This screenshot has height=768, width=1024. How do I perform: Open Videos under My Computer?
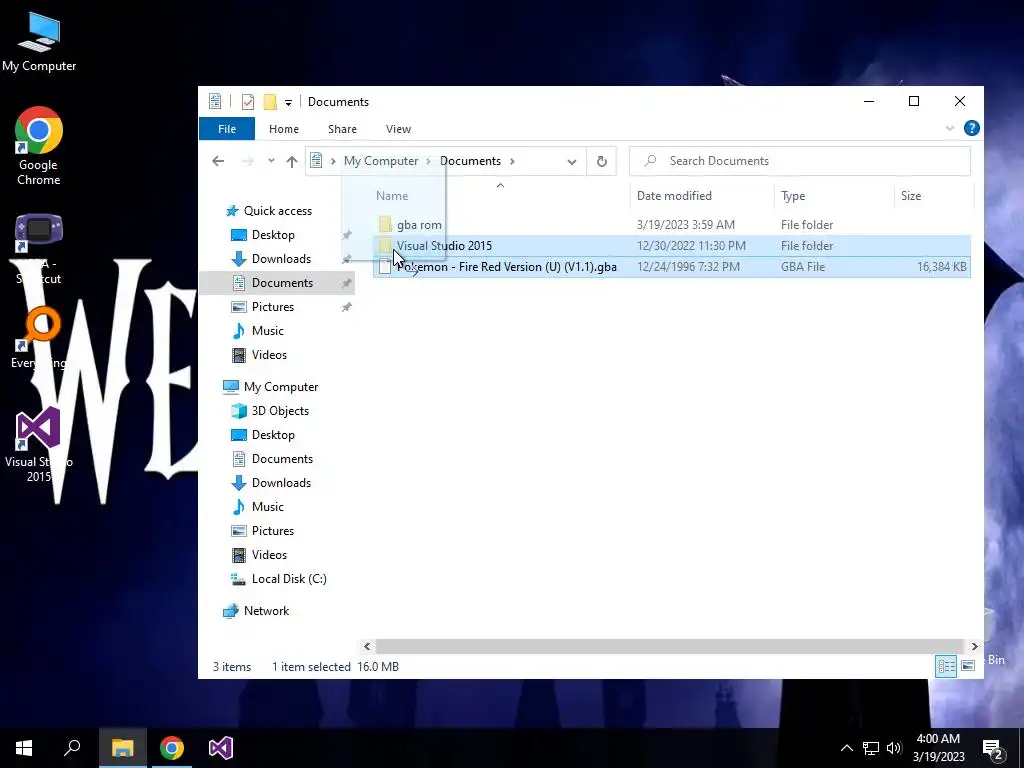point(269,555)
